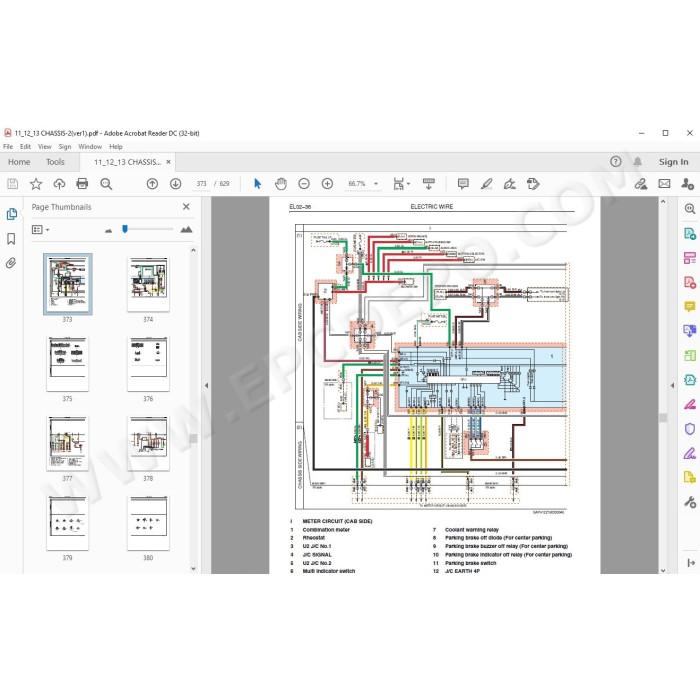Go to the next page arrow

tap(175, 183)
